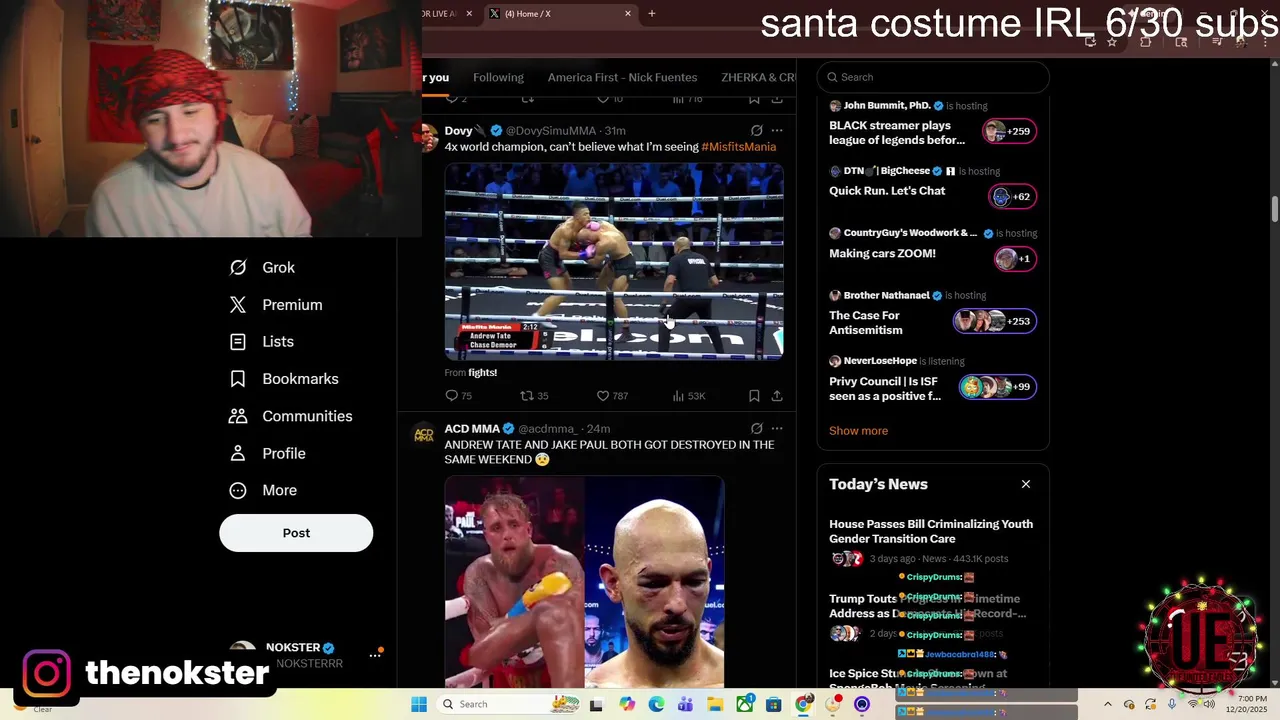Image resolution: width=1280 pixels, height=720 pixels.
Task: Open account options next to NOKSTER
Action: 375,655
